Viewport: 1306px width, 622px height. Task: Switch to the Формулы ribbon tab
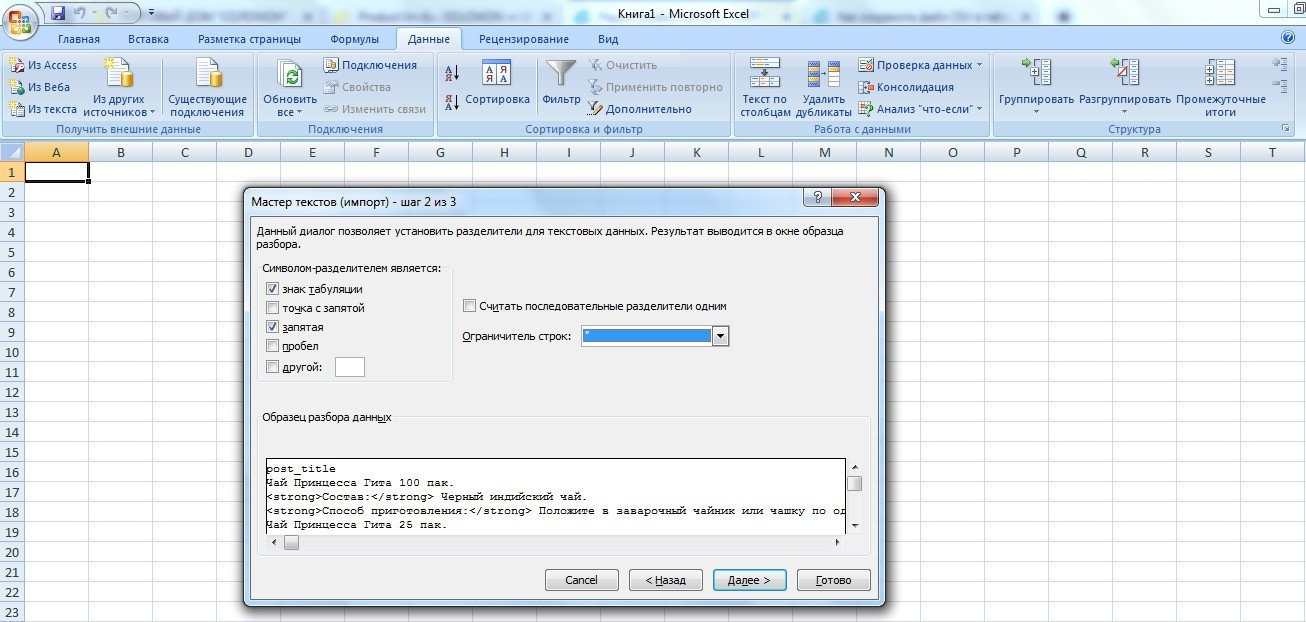(x=354, y=39)
